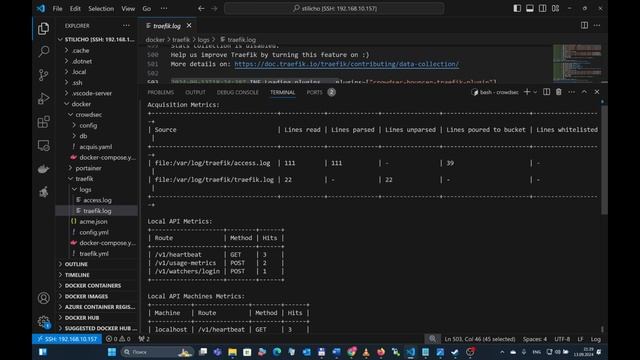This screenshot has width=640, height=360.
Task: Expand the portainer folder
Action: coord(88,168)
